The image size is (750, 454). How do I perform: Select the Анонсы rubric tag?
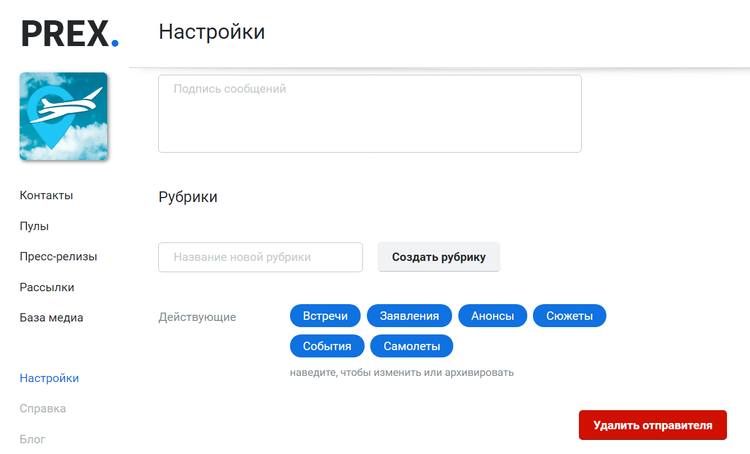click(x=493, y=316)
